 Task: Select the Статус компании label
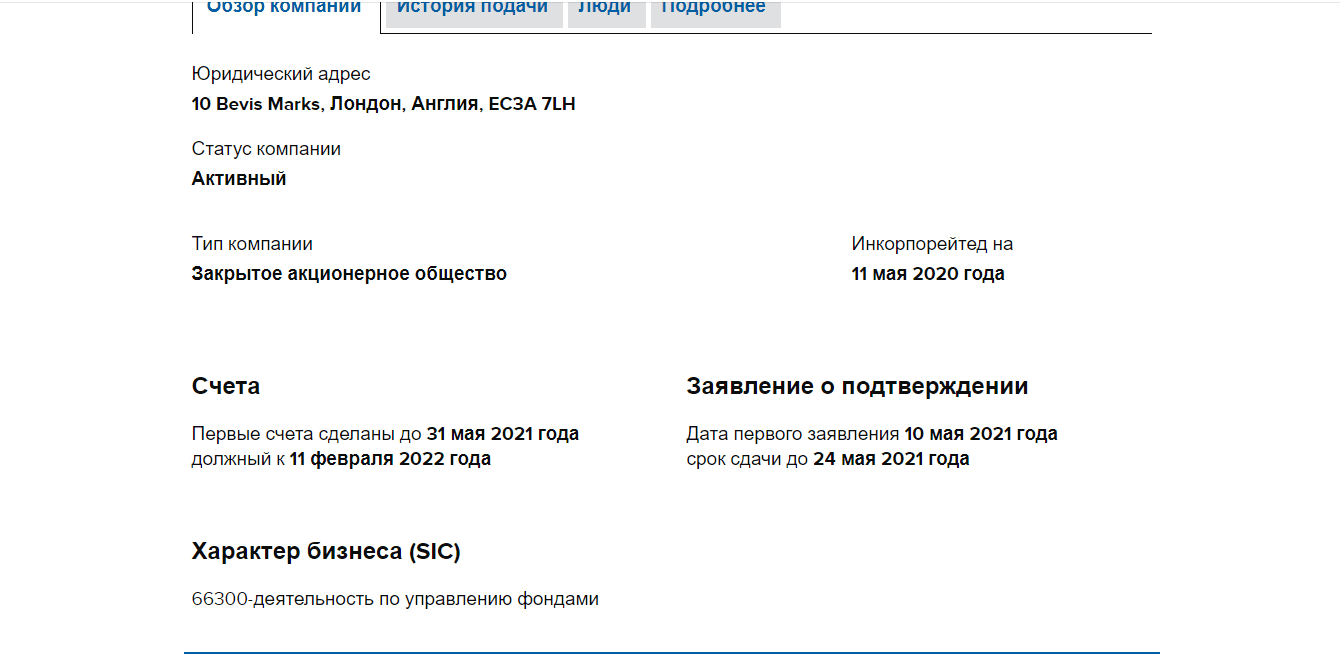point(266,148)
